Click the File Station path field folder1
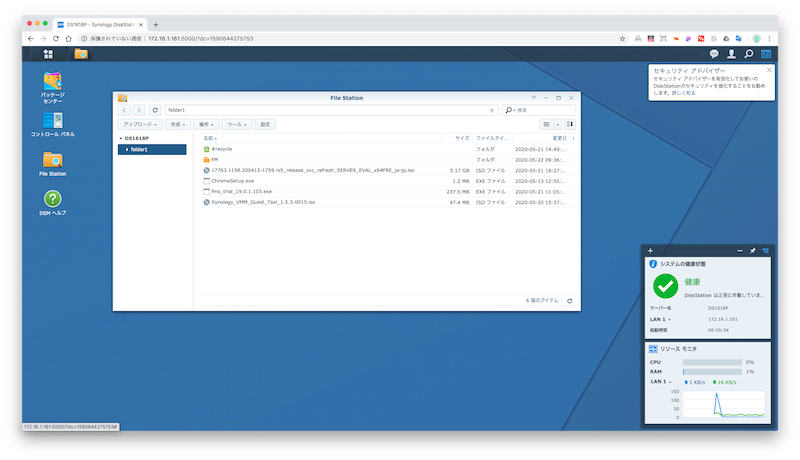Screen dimensions: 800x460 pos(333,110)
